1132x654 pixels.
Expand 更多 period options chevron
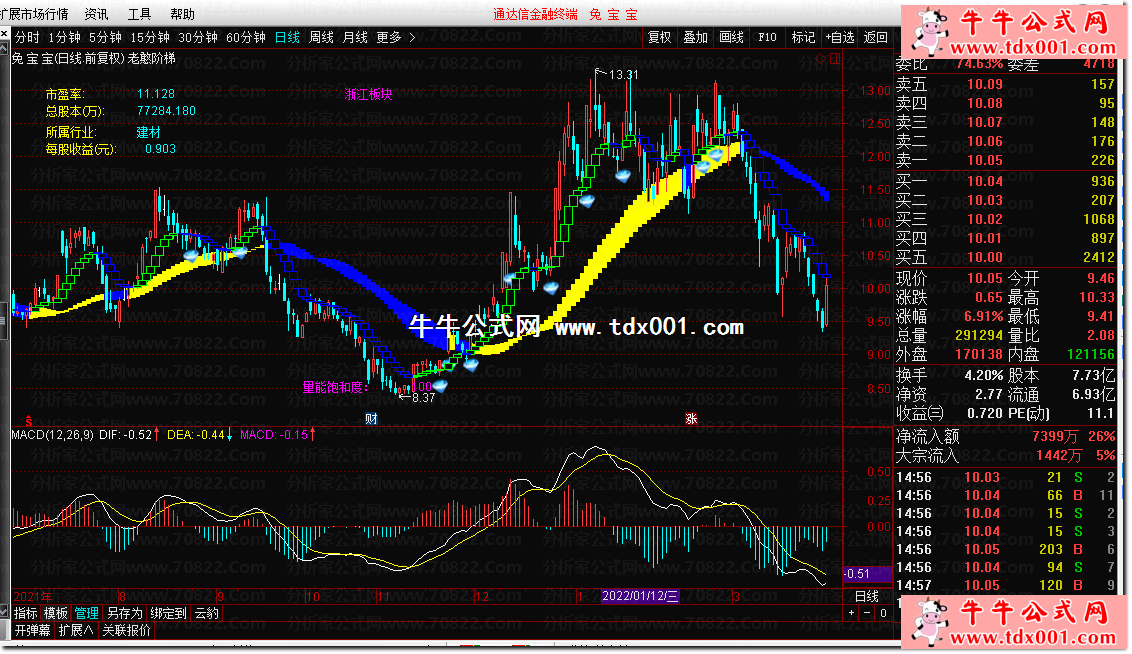point(412,37)
